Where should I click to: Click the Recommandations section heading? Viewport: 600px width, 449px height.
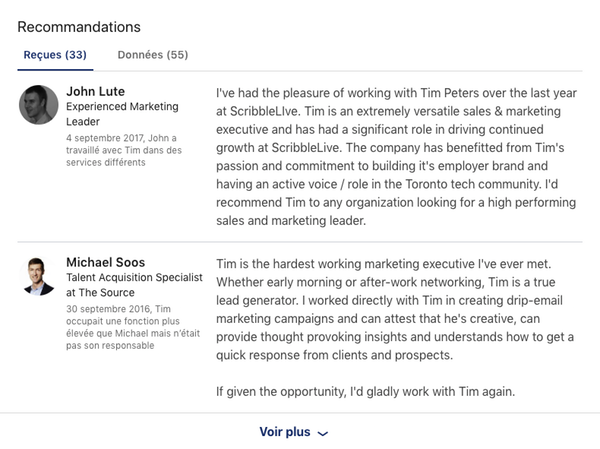79,27
